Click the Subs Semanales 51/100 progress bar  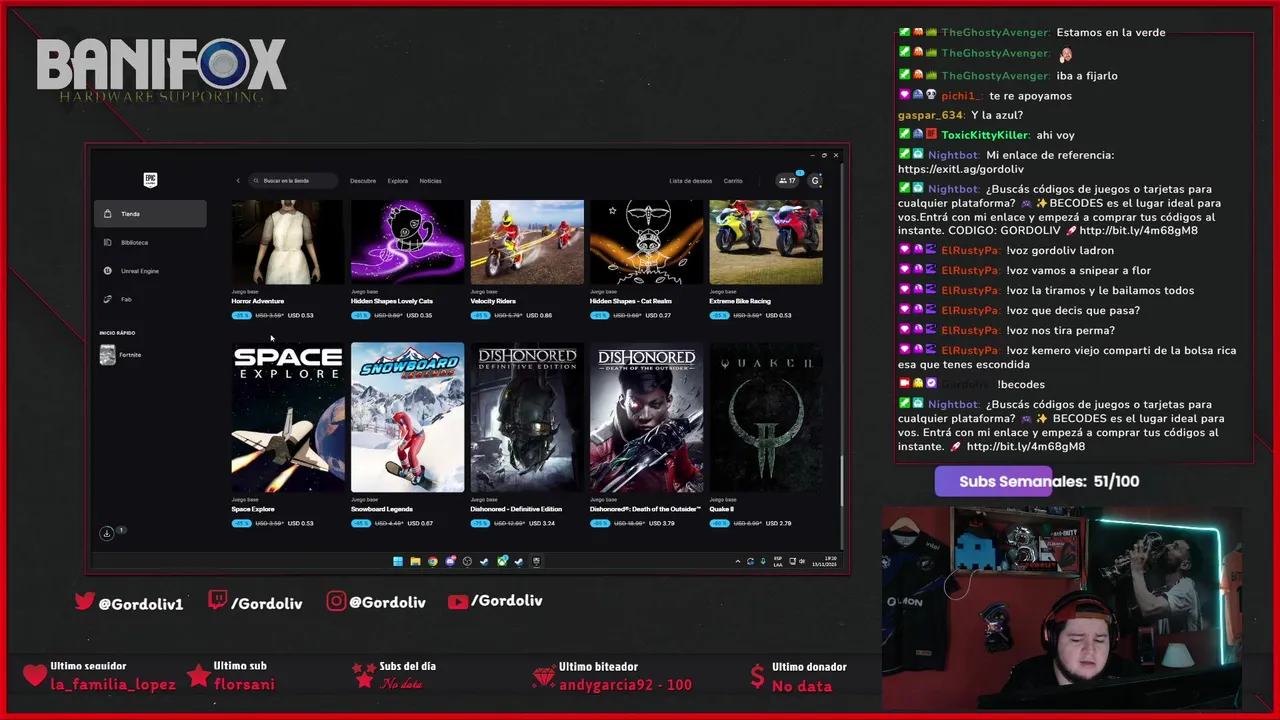click(x=1038, y=481)
